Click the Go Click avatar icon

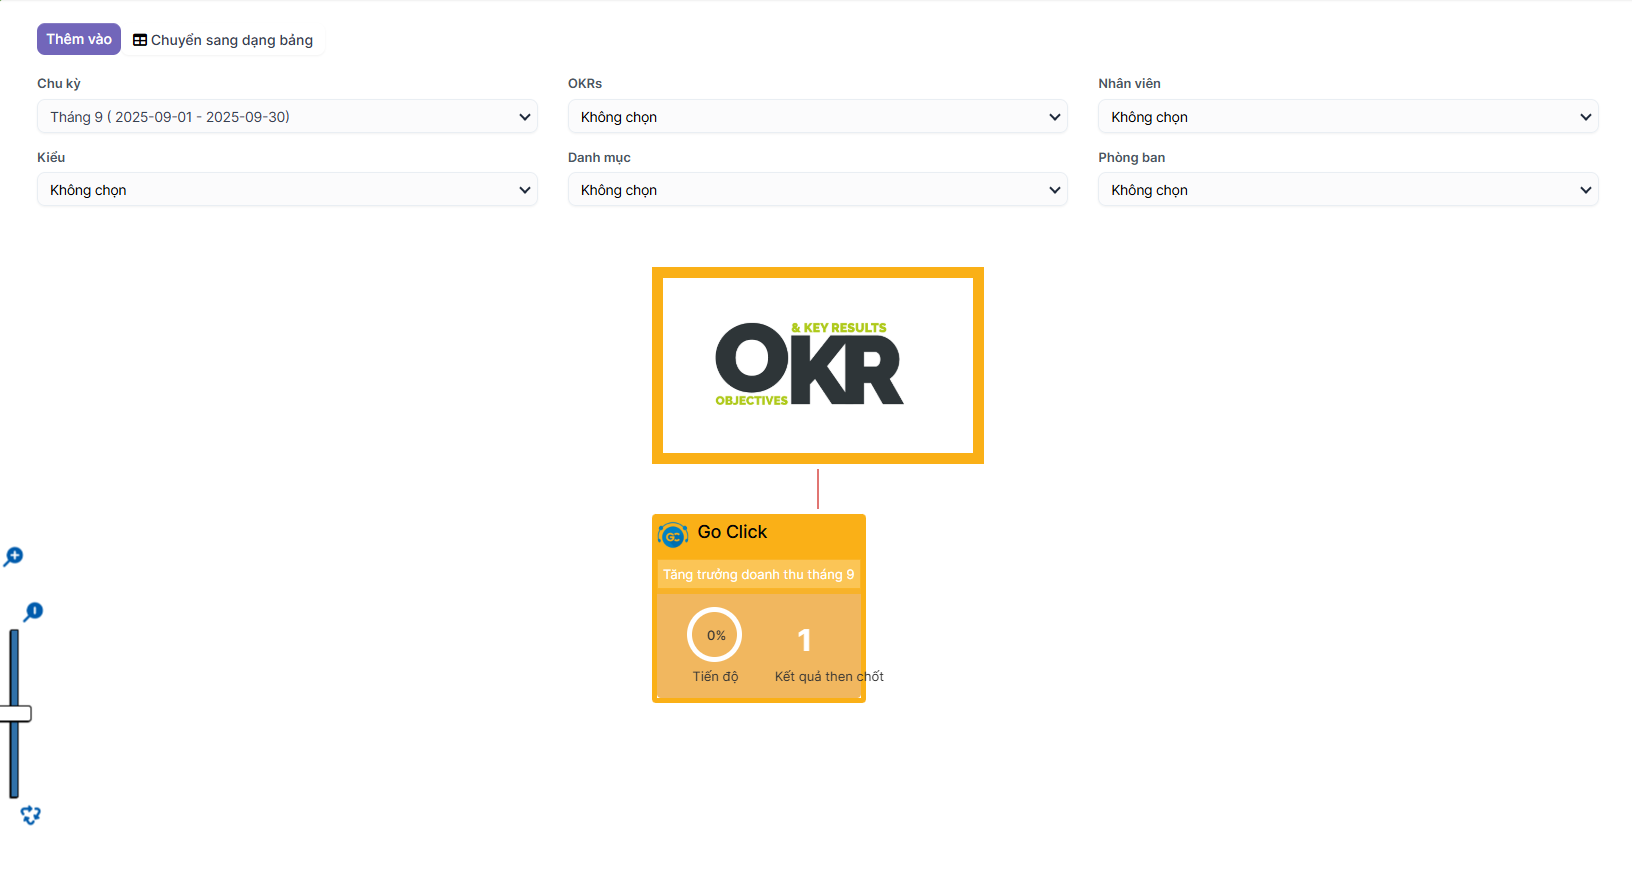[x=673, y=536]
